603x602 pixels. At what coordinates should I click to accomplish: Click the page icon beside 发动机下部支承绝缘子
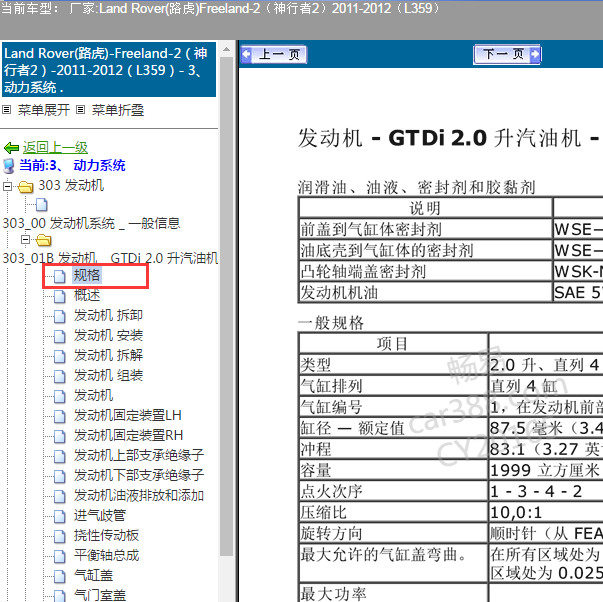[60, 476]
